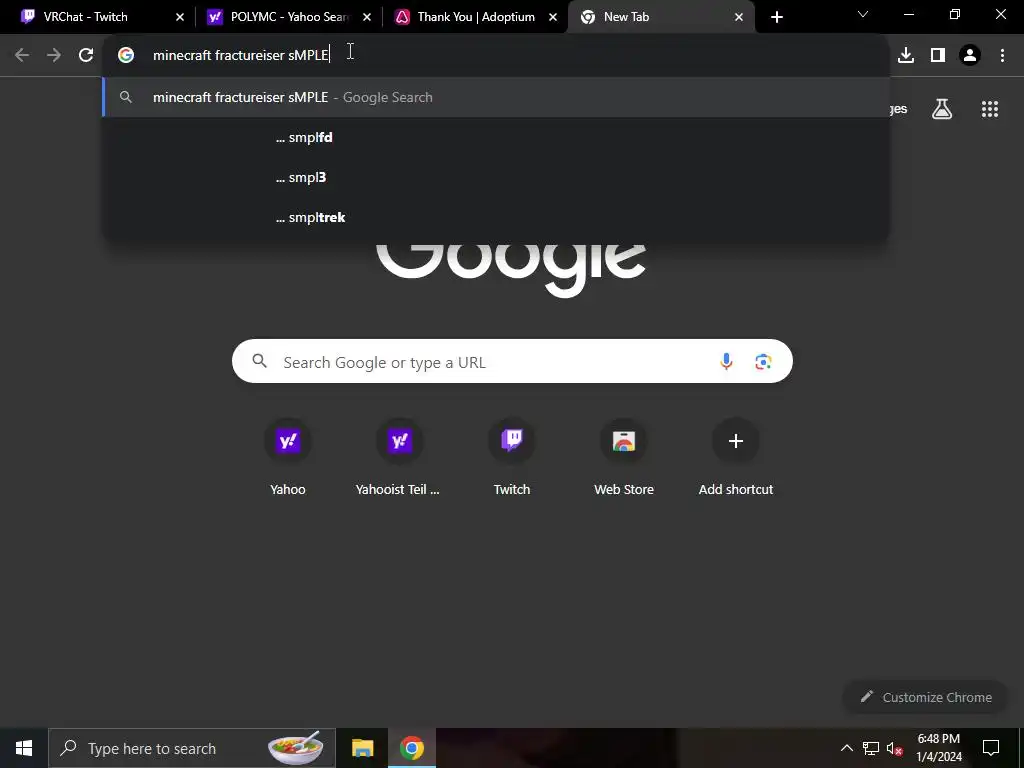Choose the '... smpltrek' suggestion
Image resolution: width=1024 pixels, height=768 pixels.
tap(496, 217)
